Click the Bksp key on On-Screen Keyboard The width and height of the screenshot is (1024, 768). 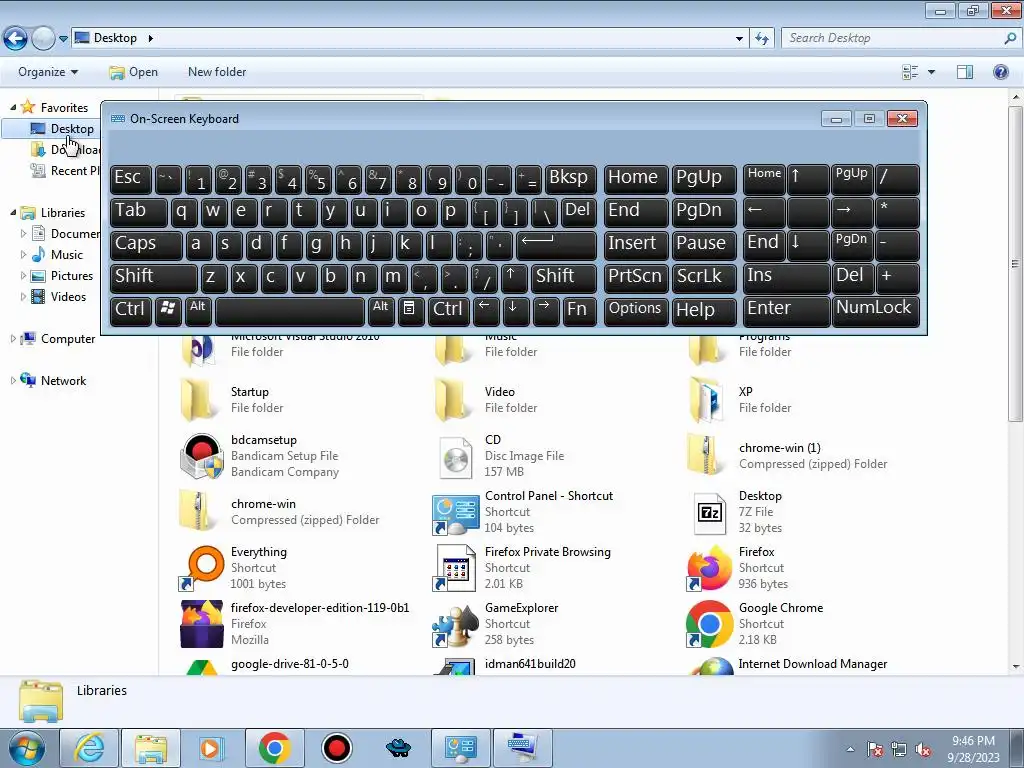(x=570, y=179)
